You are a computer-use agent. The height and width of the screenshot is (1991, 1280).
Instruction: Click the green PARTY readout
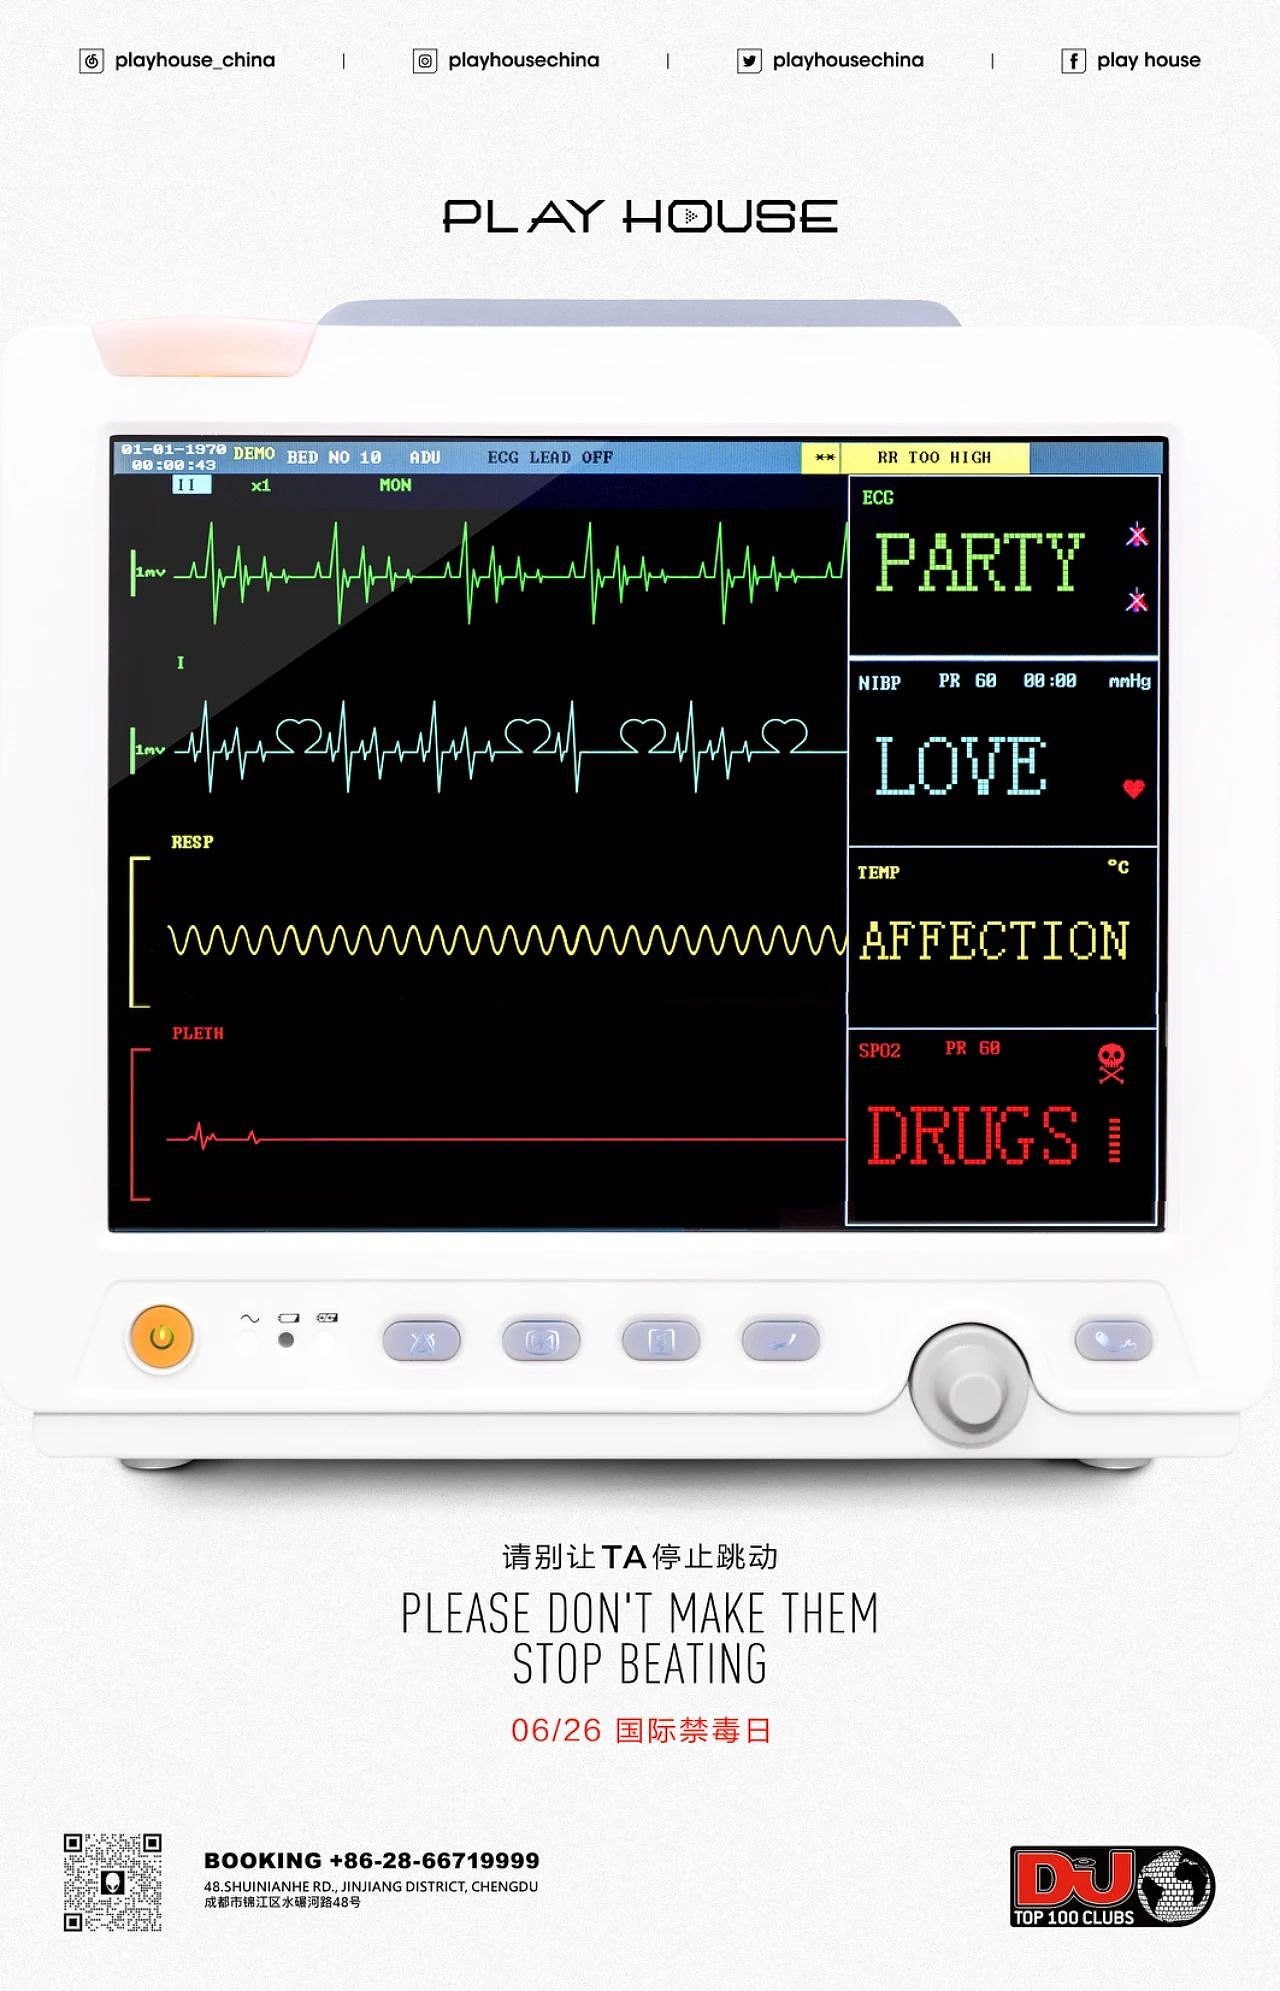[x=980, y=562]
